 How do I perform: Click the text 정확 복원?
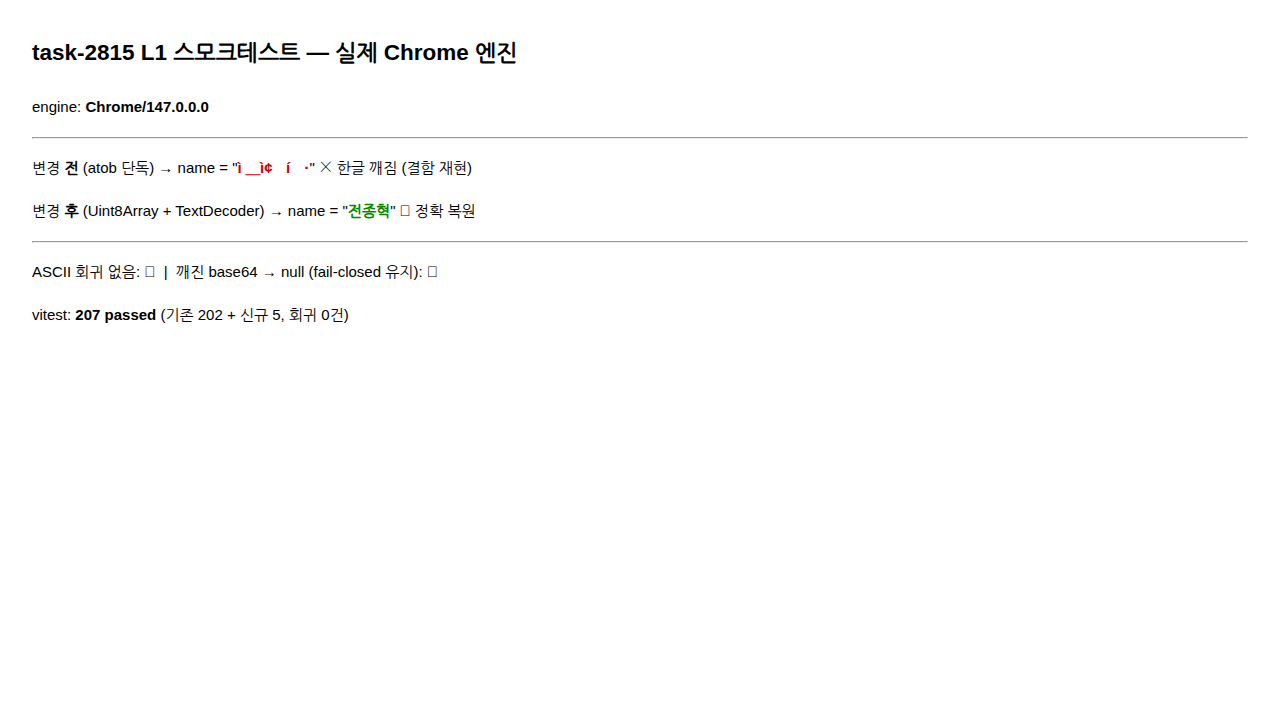click(445, 211)
